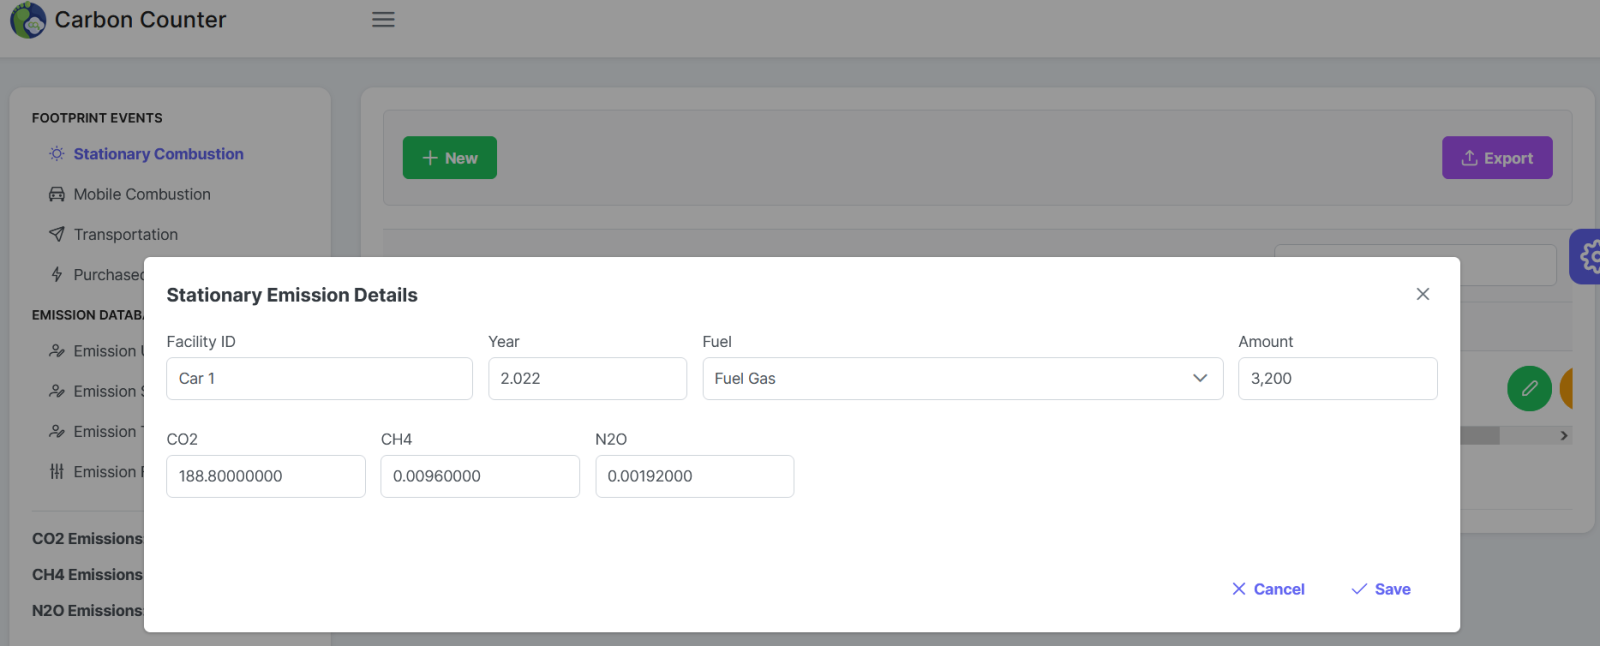The height and width of the screenshot is (646, 1600).
Task: Close the Stationary Emission Details dialog
Action: pyautogui.click(x=1422, y=294)
